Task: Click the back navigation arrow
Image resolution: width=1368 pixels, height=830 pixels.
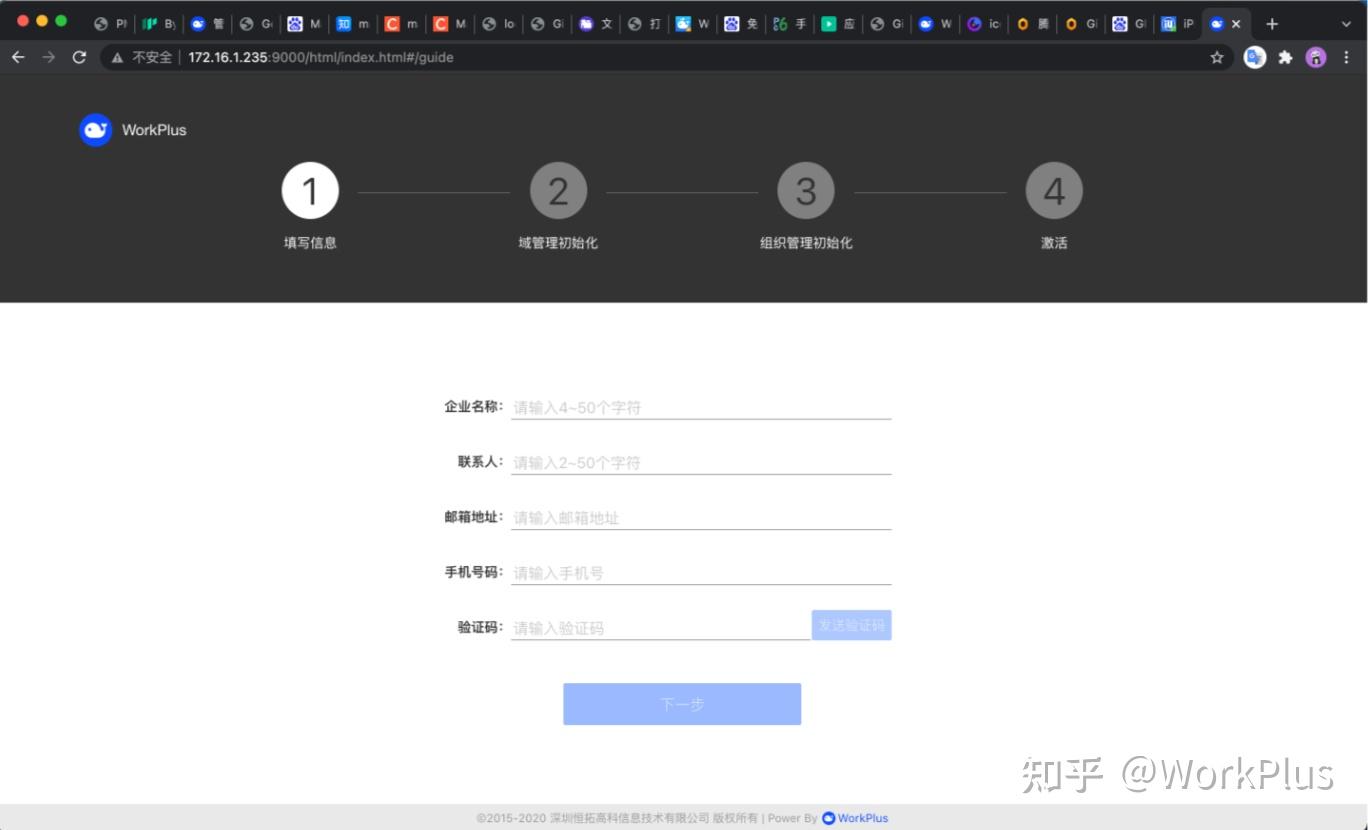Action: [x=18, y=57]
